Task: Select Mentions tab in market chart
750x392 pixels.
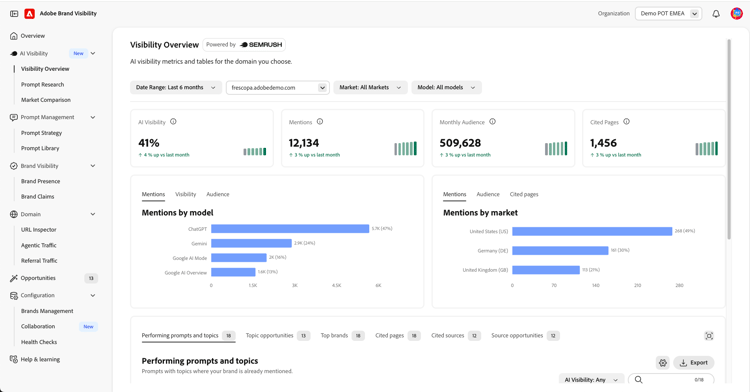Action: click(x=454, y=194)
